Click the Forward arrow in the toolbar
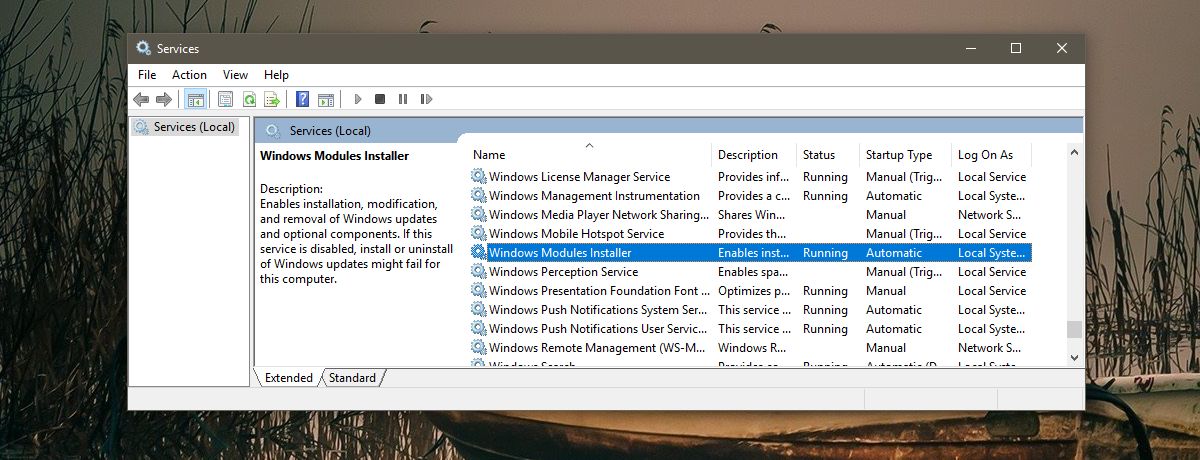This screenshot has width=1200, height=460. [164, 99]
